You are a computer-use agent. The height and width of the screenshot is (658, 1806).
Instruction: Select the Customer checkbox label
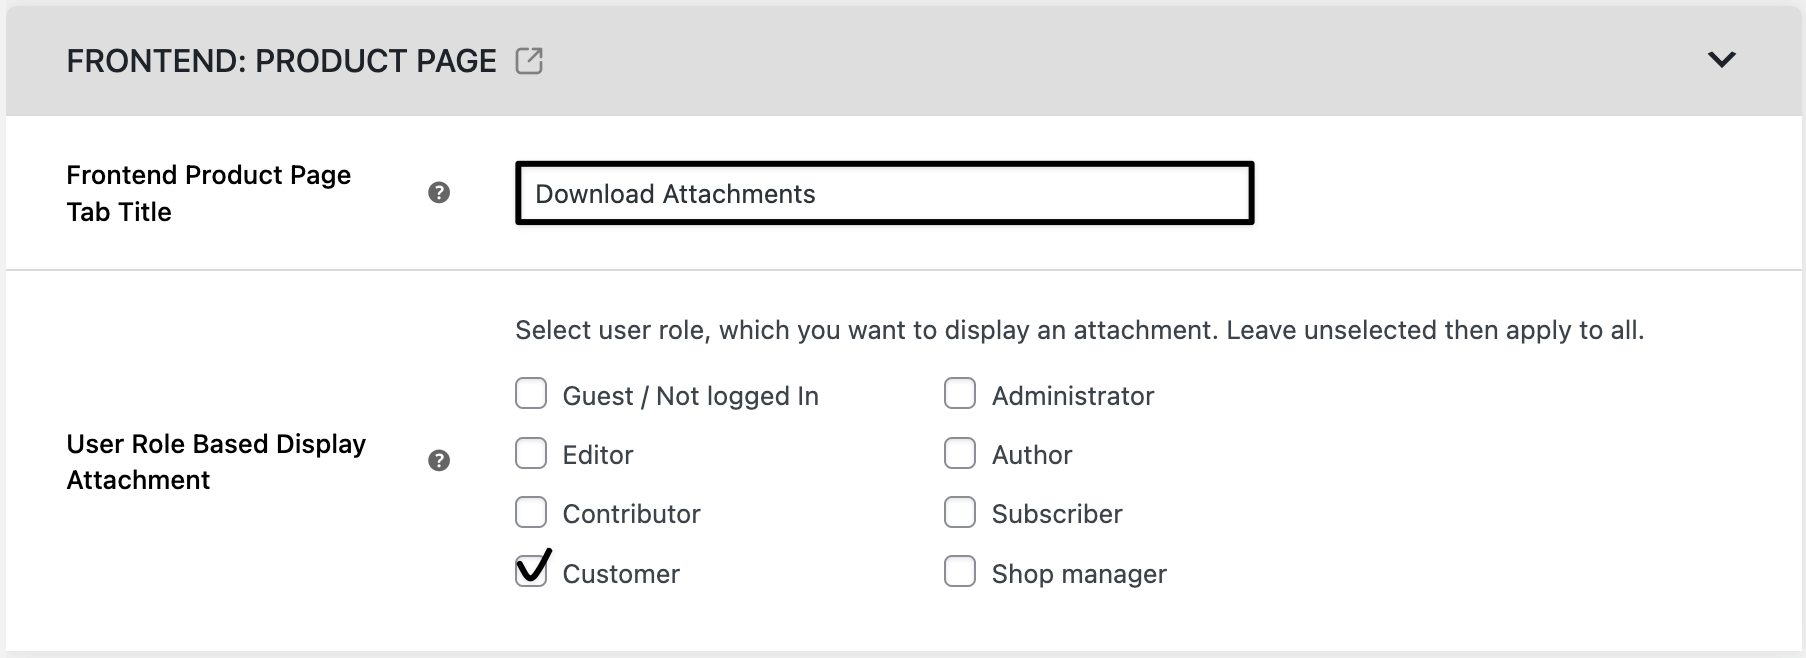point(621,574)
